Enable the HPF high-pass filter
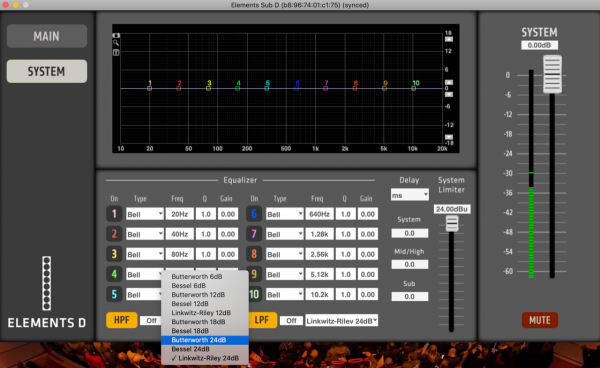Screen dimensions: 600x368 (122, 320)
